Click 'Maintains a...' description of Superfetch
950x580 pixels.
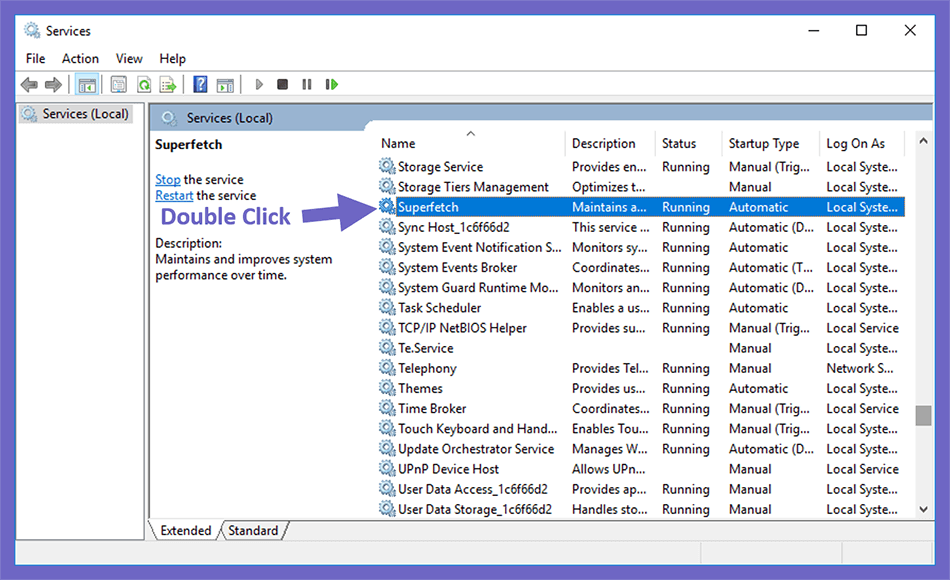(x=609, y=207)
